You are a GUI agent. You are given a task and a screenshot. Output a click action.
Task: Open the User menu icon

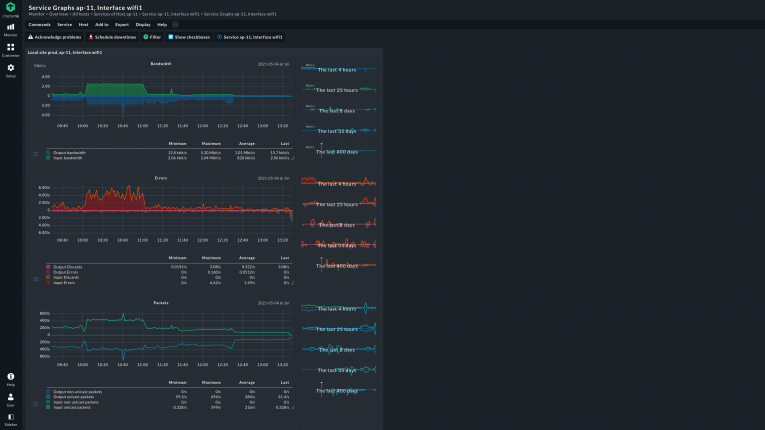[x=11, y=397]
